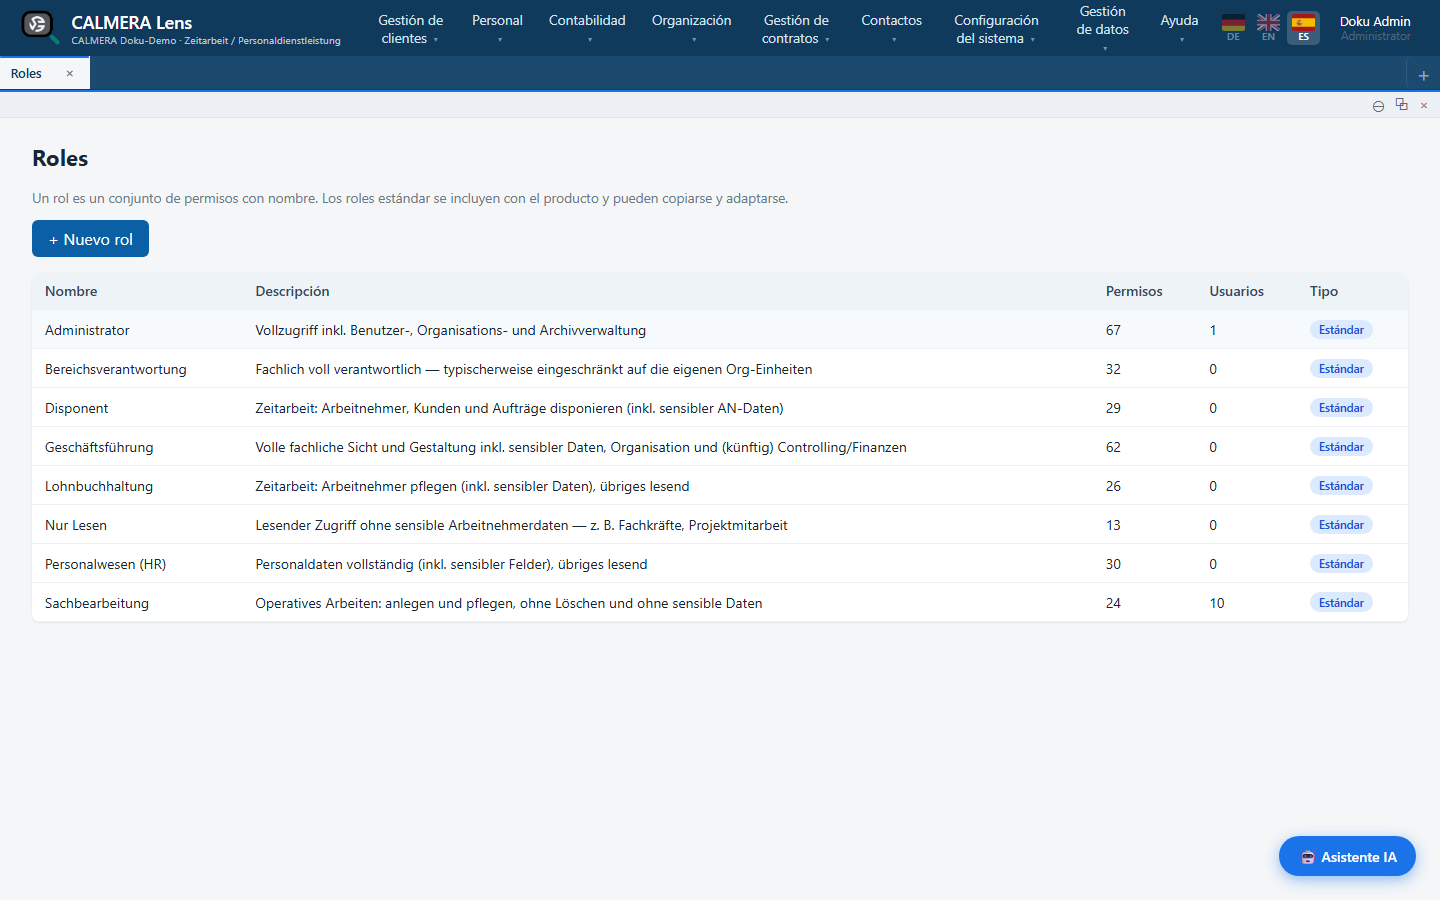Sort by Usuarios column header
This screenshot has height=900, width=1440.
(x=1236, y=291)
